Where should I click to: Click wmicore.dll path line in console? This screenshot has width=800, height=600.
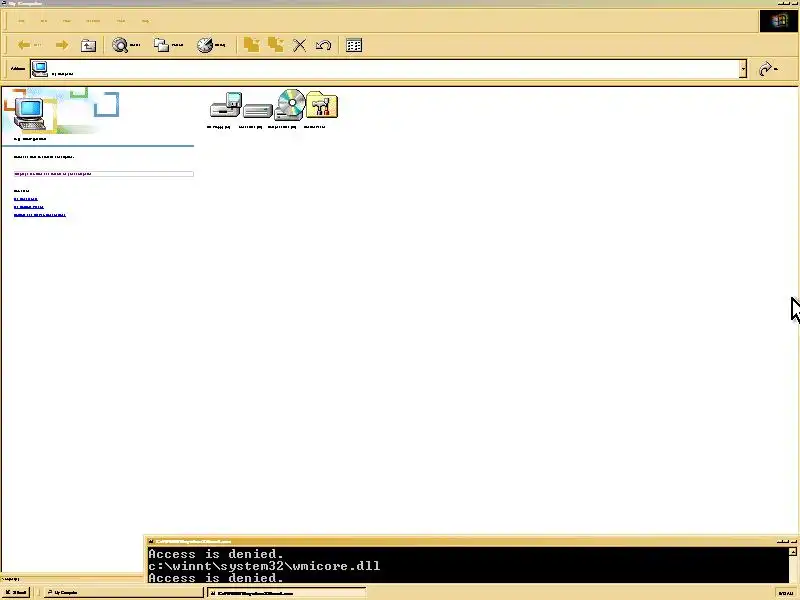point(264,566)
